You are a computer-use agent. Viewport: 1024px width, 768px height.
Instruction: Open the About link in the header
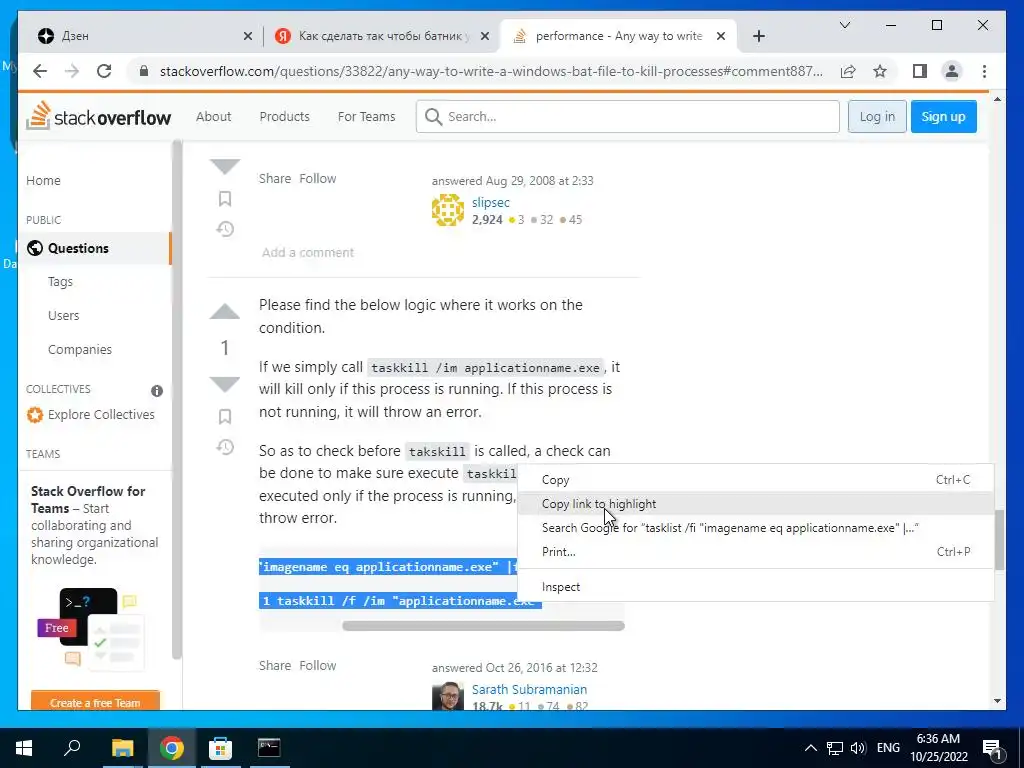click(x=214, y=116)
